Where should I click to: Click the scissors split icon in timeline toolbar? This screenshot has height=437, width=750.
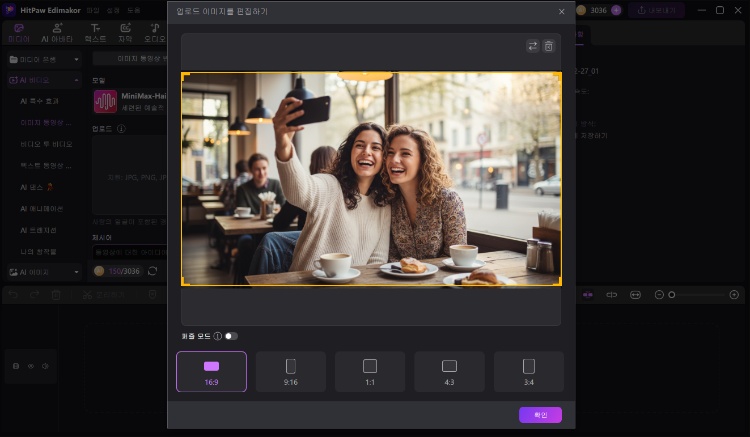(87, 295)
